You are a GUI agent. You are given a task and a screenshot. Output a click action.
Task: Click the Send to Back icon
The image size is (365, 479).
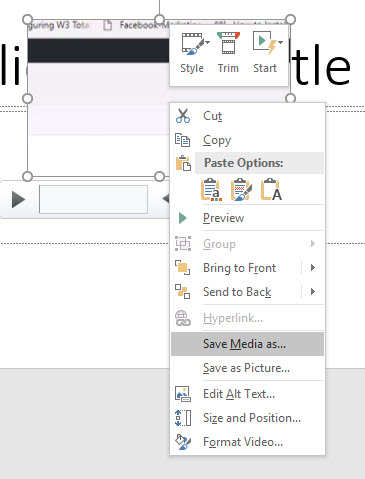(x=183, y=292)
